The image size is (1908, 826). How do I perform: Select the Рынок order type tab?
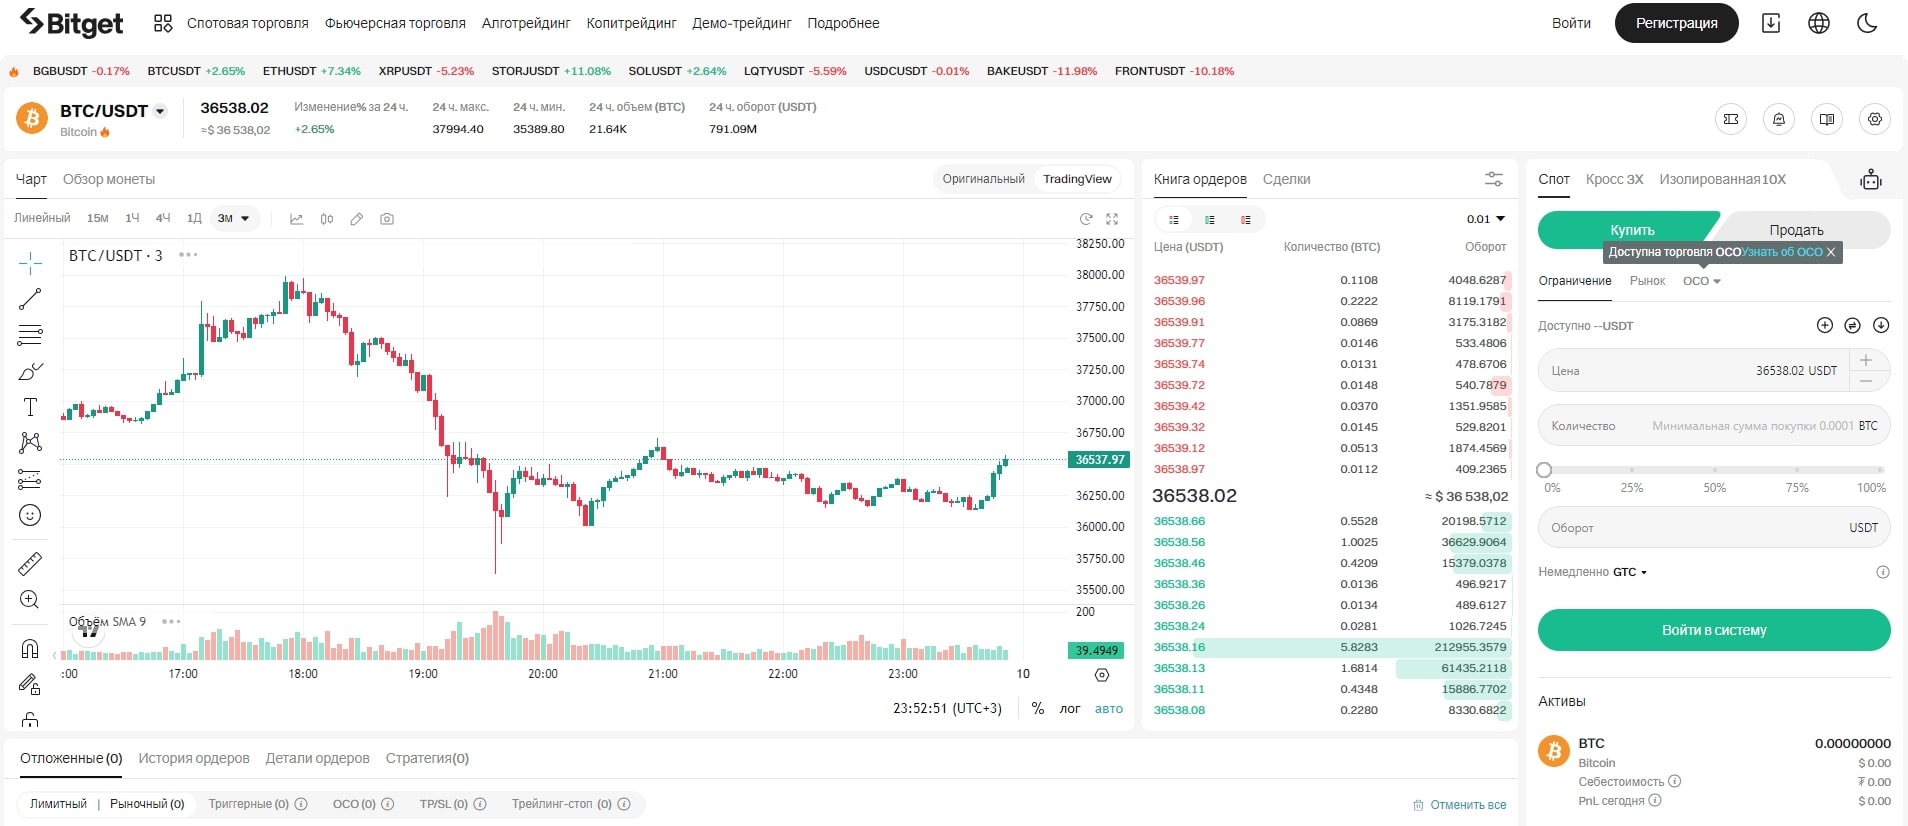coord(1647,281)
